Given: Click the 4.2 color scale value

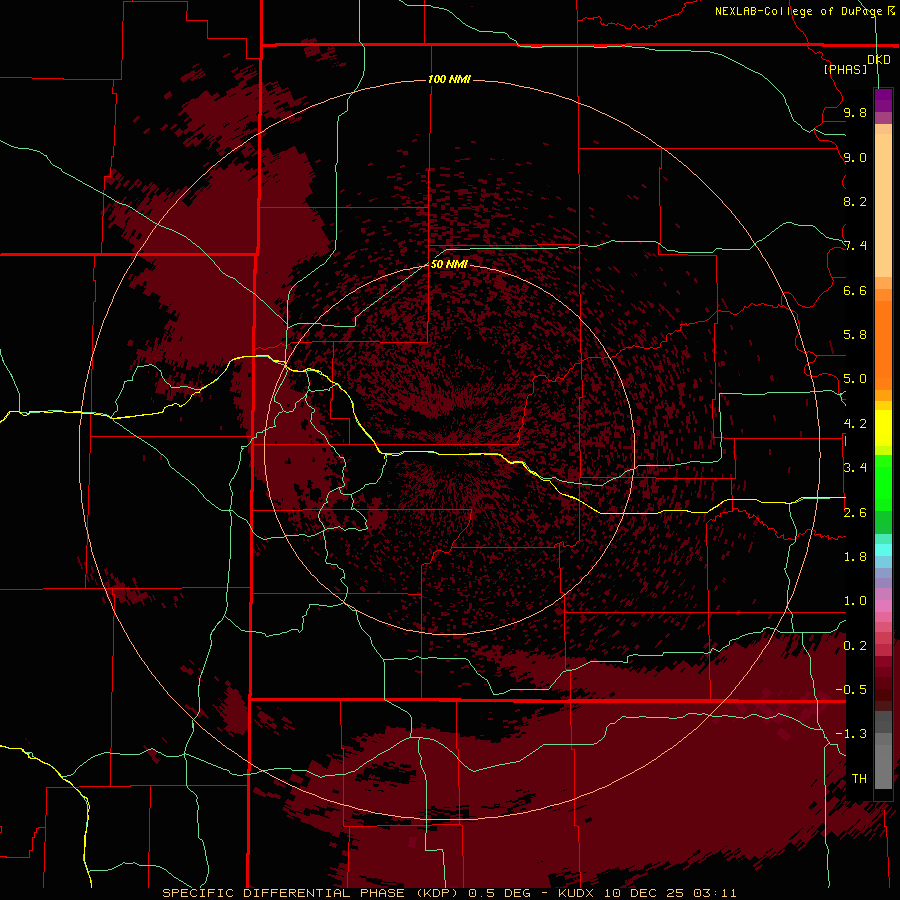Looking at the screenshot, I should click(855, 424).
